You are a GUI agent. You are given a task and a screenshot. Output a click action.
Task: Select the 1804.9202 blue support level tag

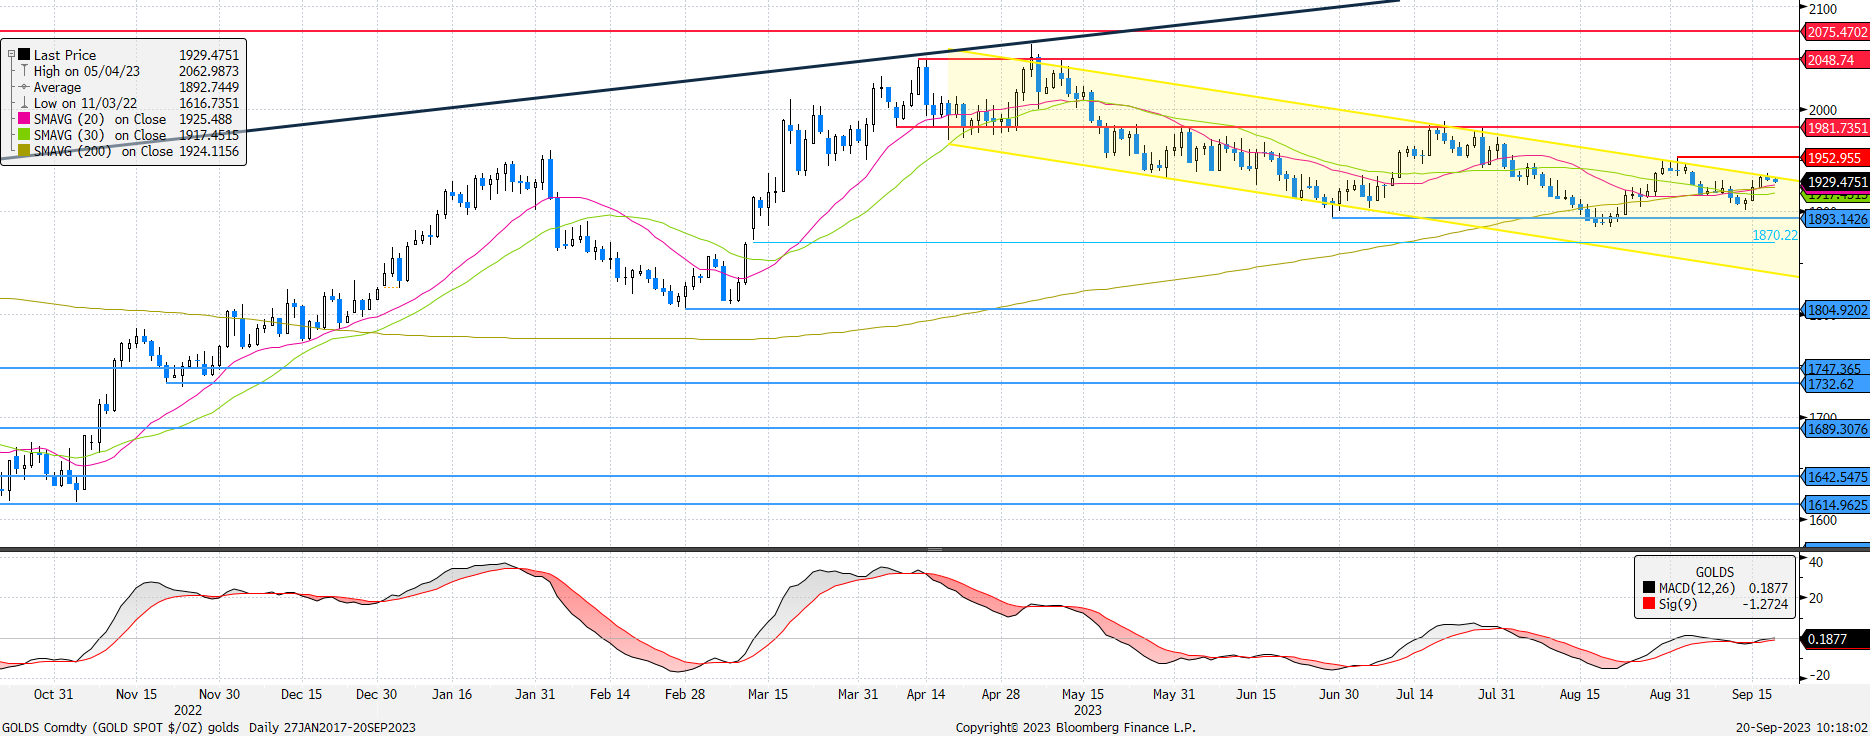1836,310
